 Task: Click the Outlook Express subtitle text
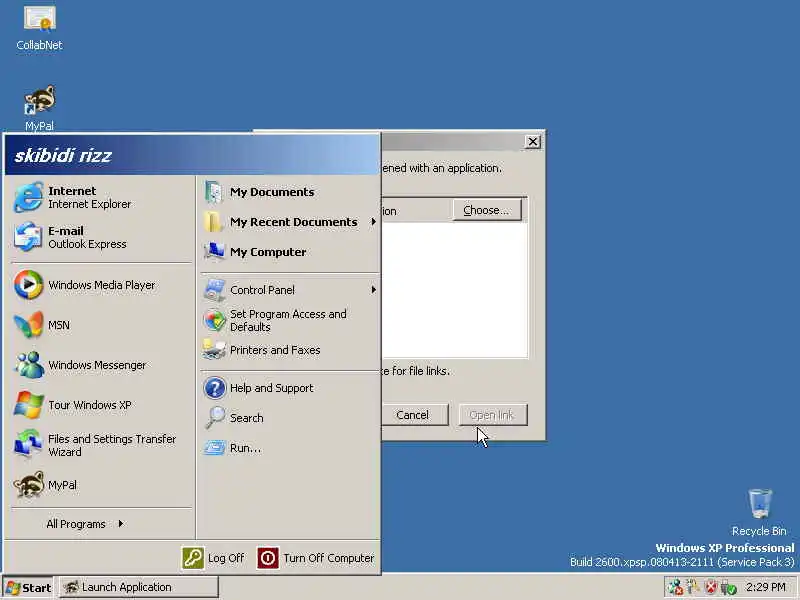[x=87, y=244]
